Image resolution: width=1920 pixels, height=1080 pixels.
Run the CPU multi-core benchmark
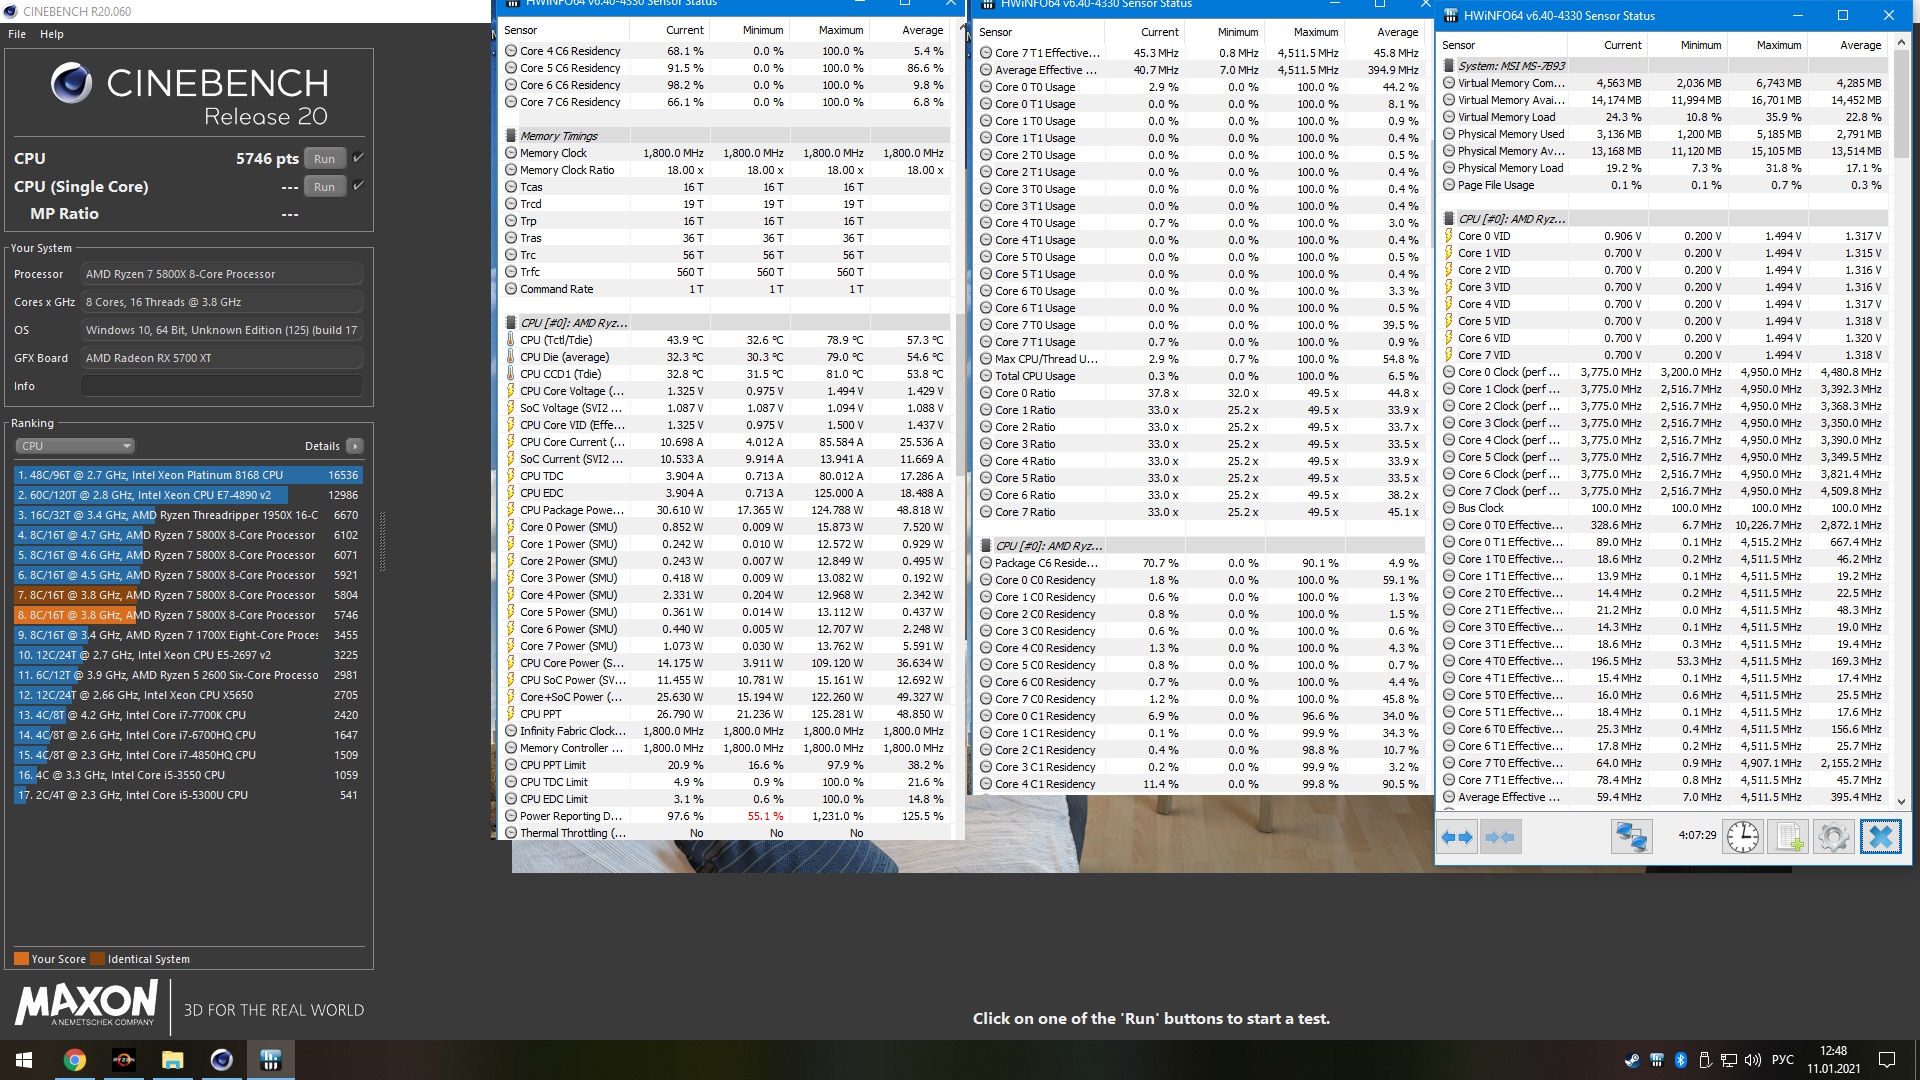coord(324,159)
